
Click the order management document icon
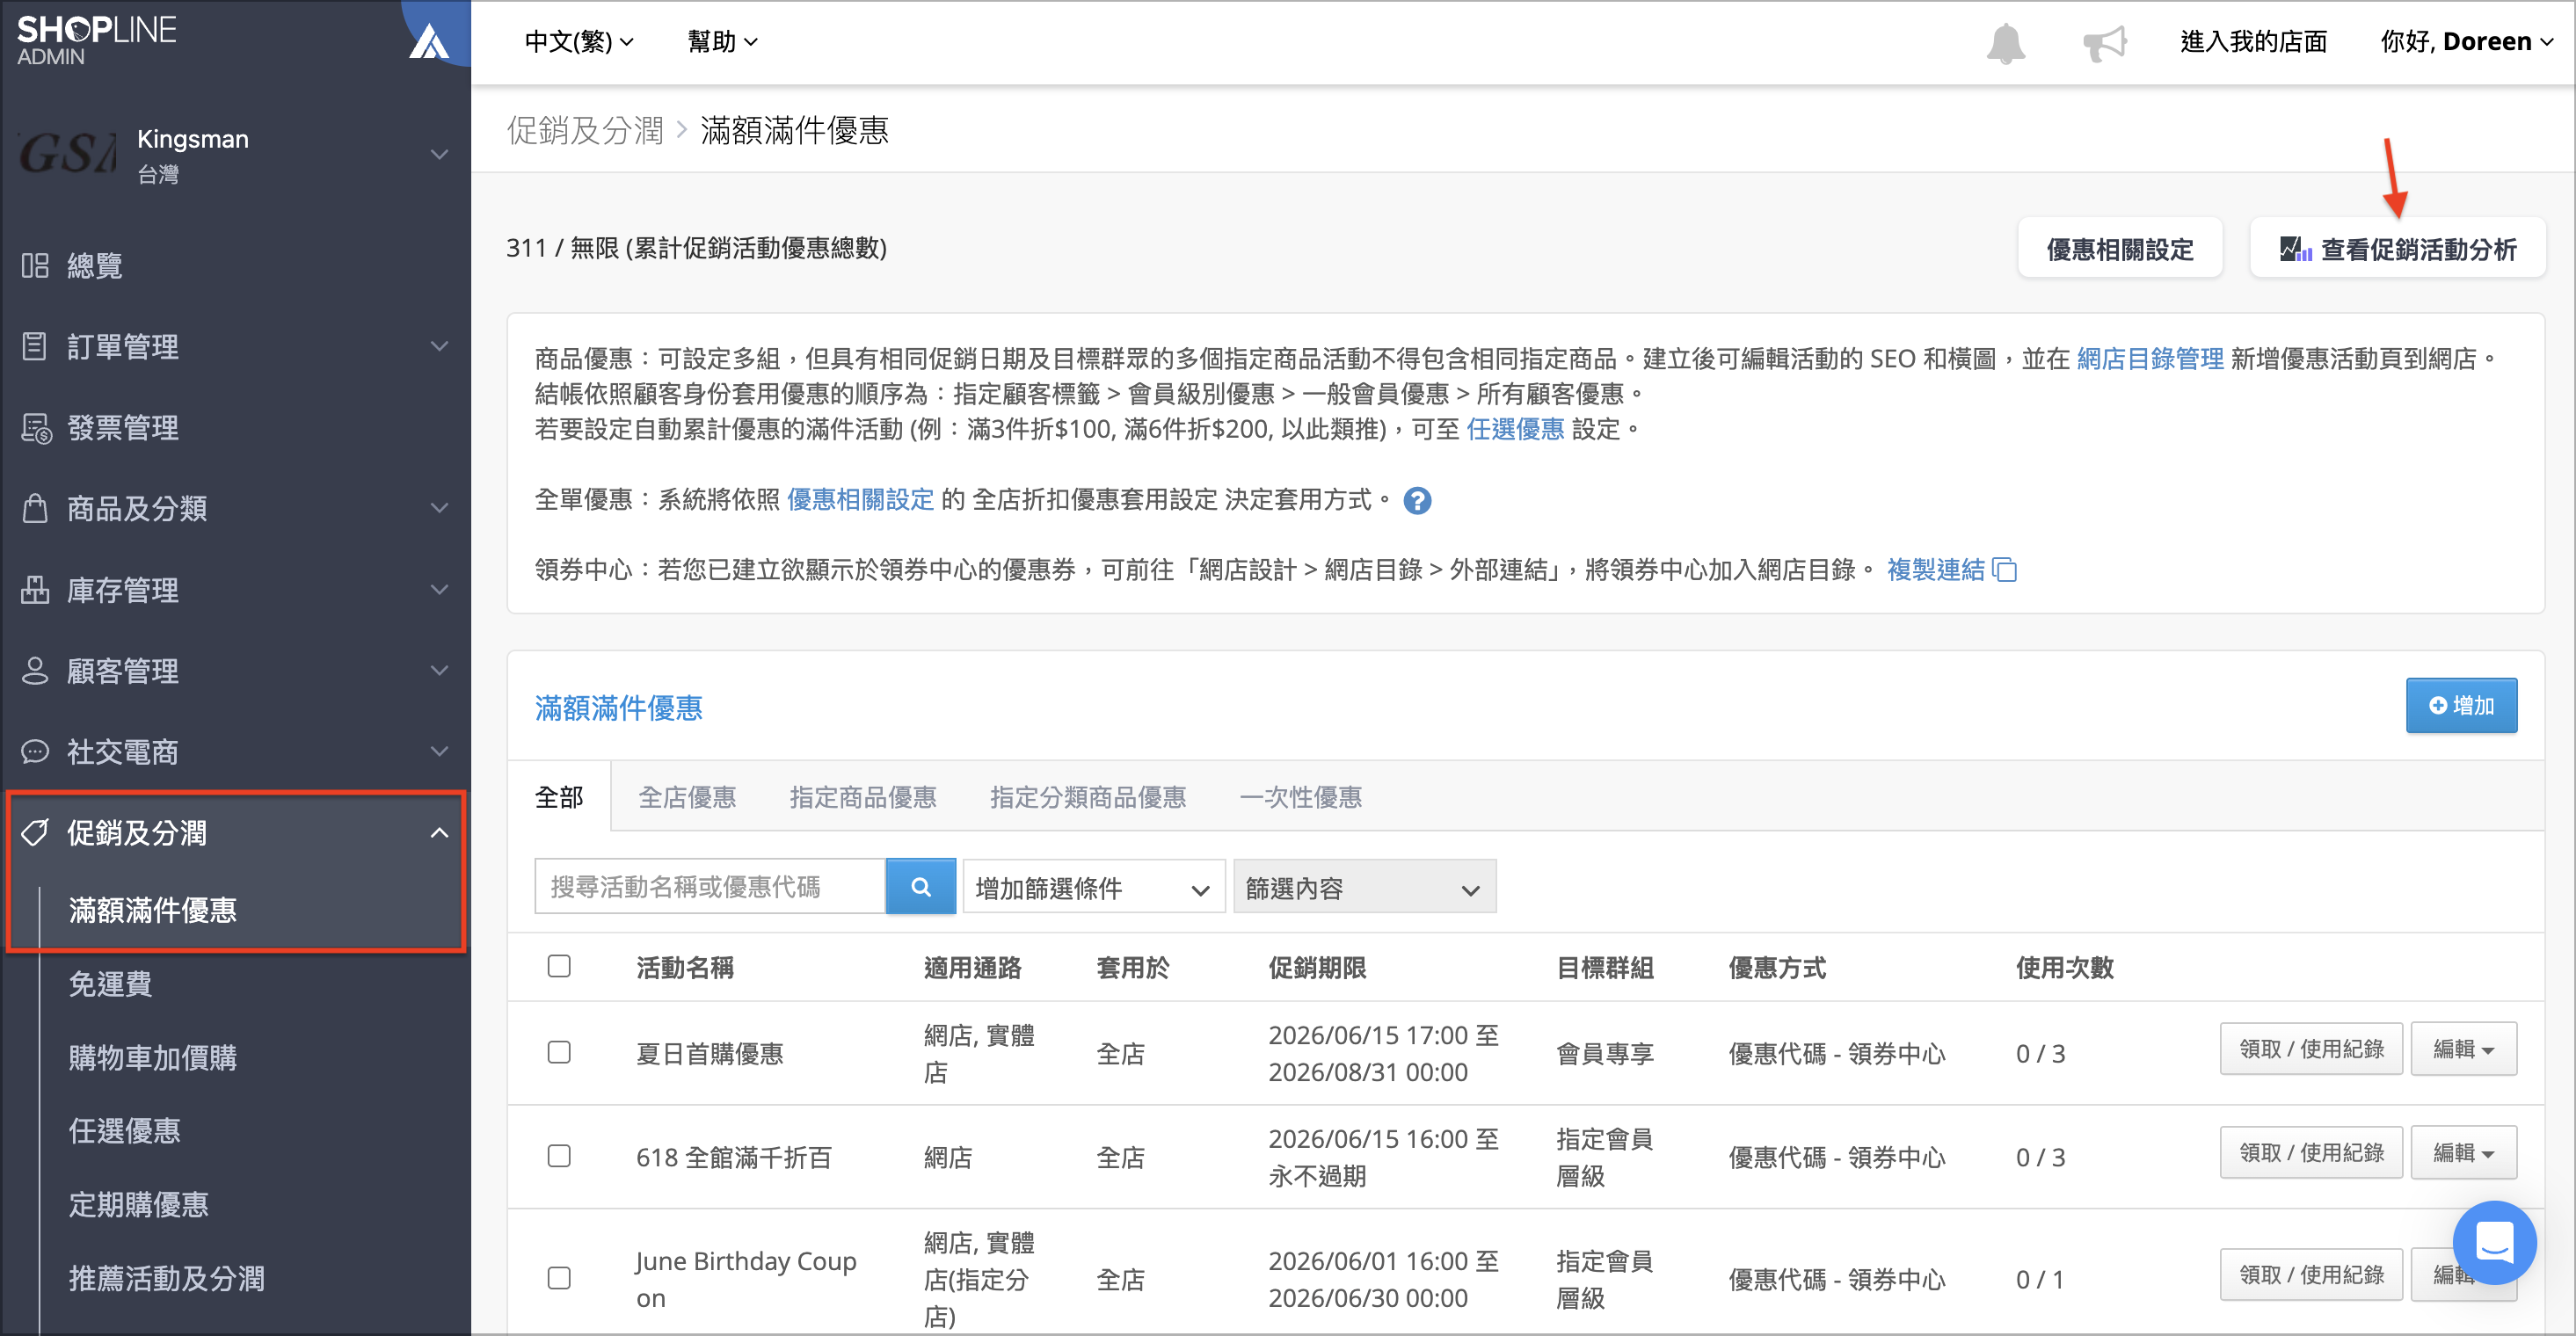[35, 346]
